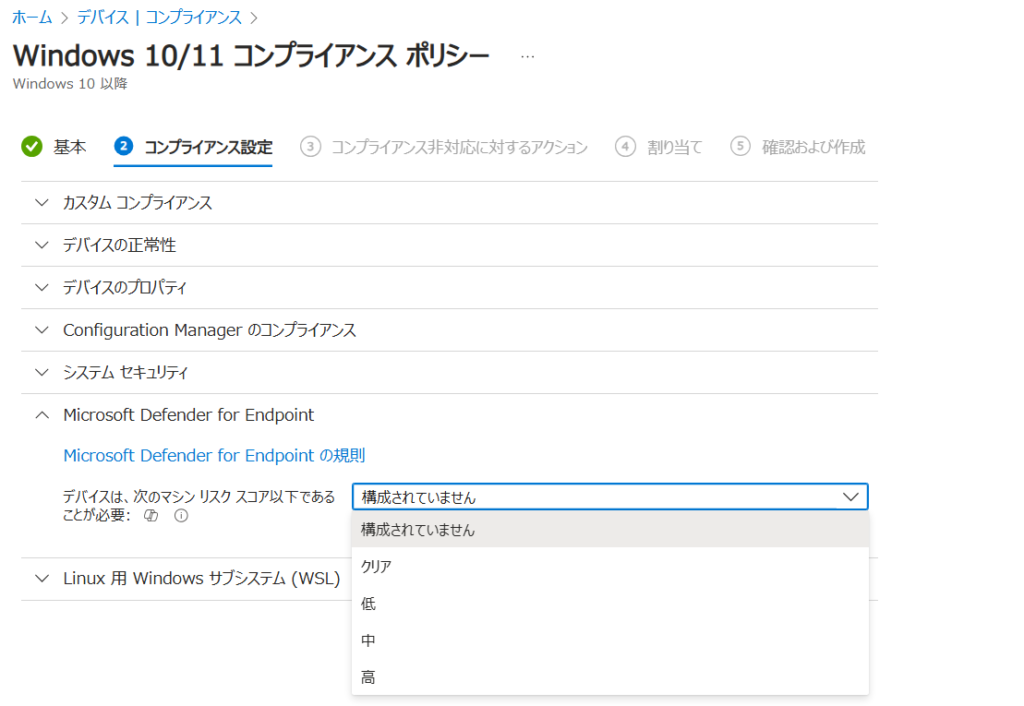Viewport: 1024px width, 706px height.
Task: Expand the システム セキュリティ section
Action: pyautogui.click(x=449, y=372)
